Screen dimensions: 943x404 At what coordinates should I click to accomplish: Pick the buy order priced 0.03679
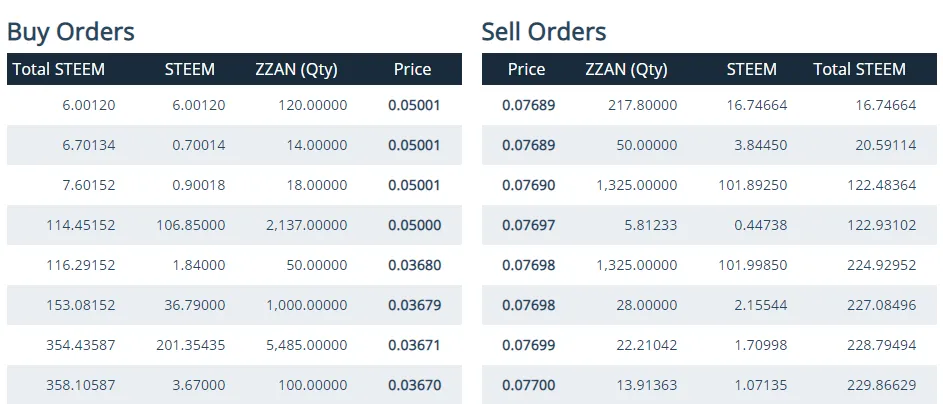(x=414, y=305)
